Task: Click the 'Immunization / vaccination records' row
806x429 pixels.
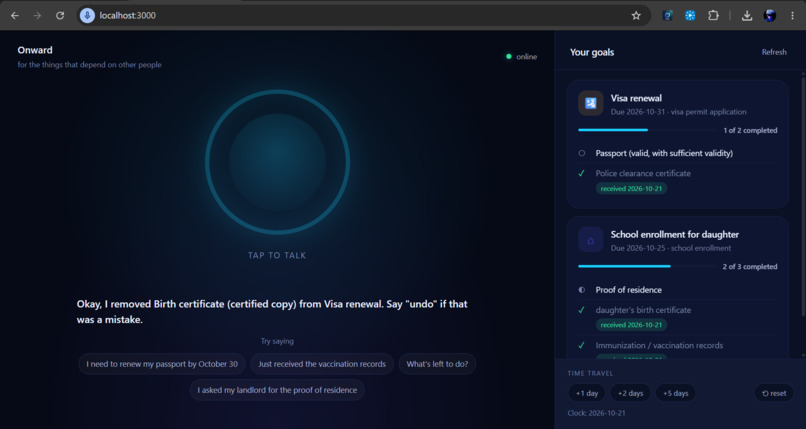Action: point(677,346)
